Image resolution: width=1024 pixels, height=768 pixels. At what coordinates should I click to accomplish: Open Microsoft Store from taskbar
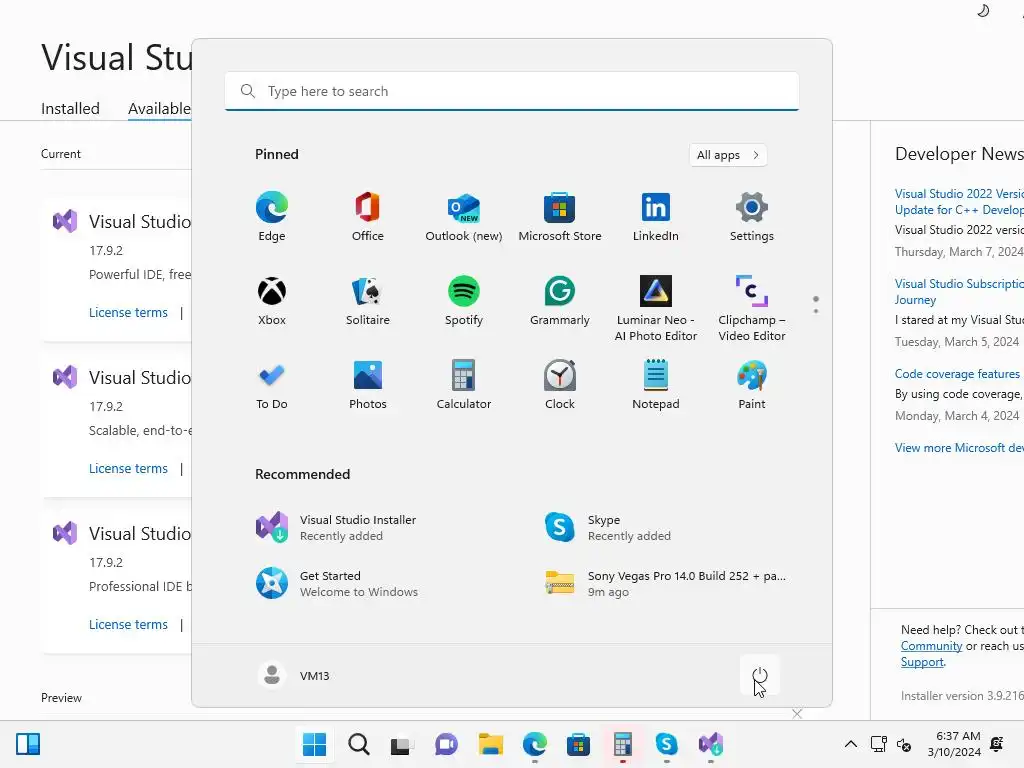578,744
